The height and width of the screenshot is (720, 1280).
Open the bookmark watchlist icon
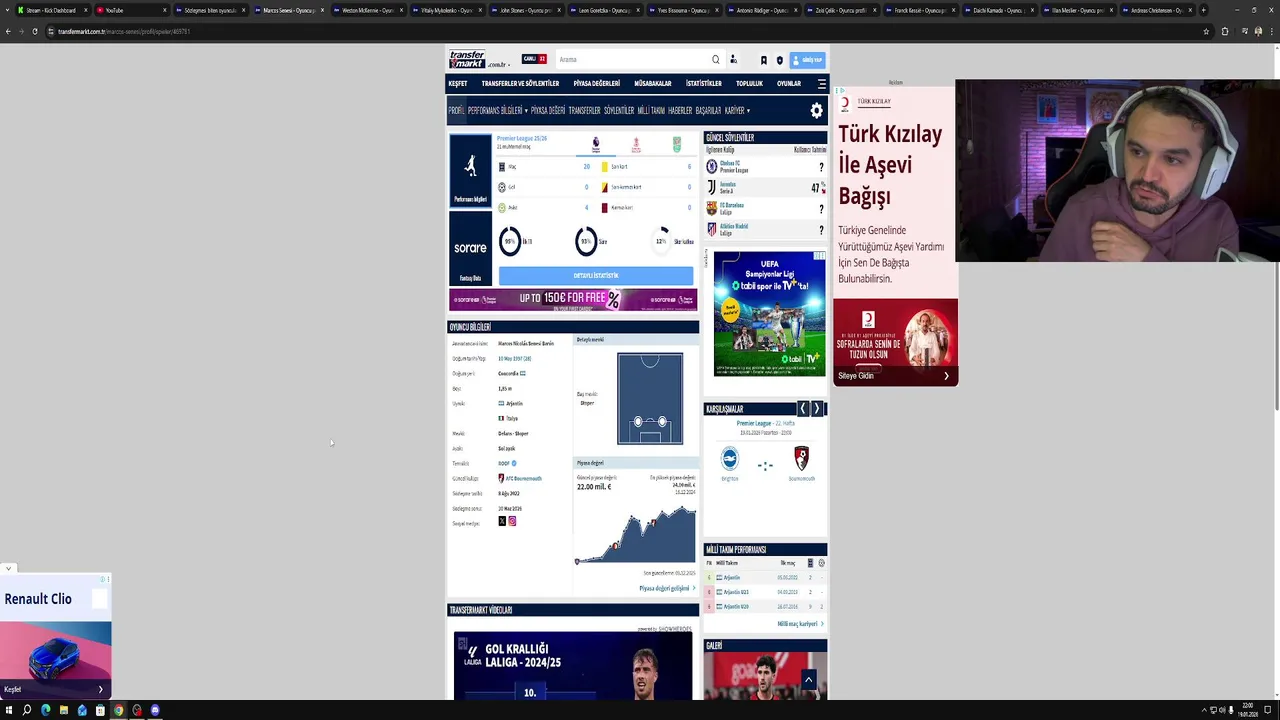pos(764,60)
